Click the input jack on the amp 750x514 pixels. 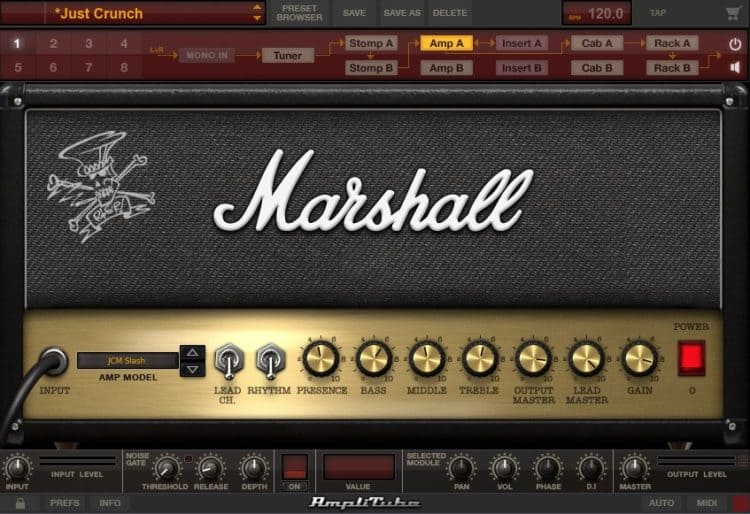(53, 362)
